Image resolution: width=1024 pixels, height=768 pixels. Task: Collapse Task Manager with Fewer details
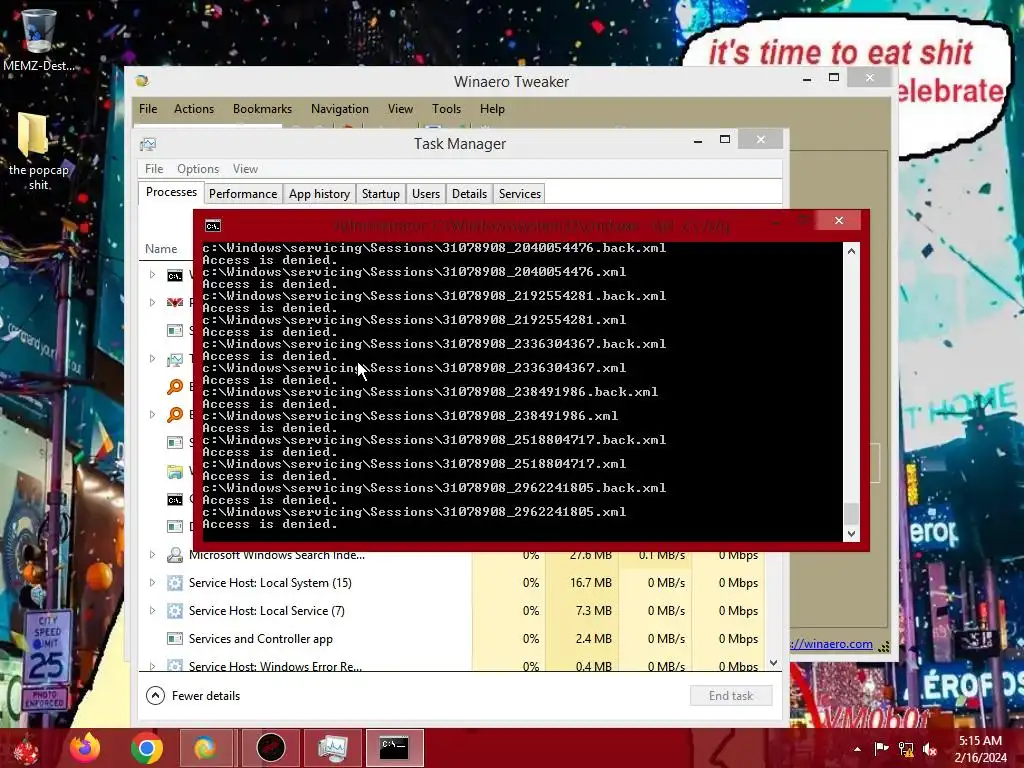pyautogui.click(x=193, y=696)
